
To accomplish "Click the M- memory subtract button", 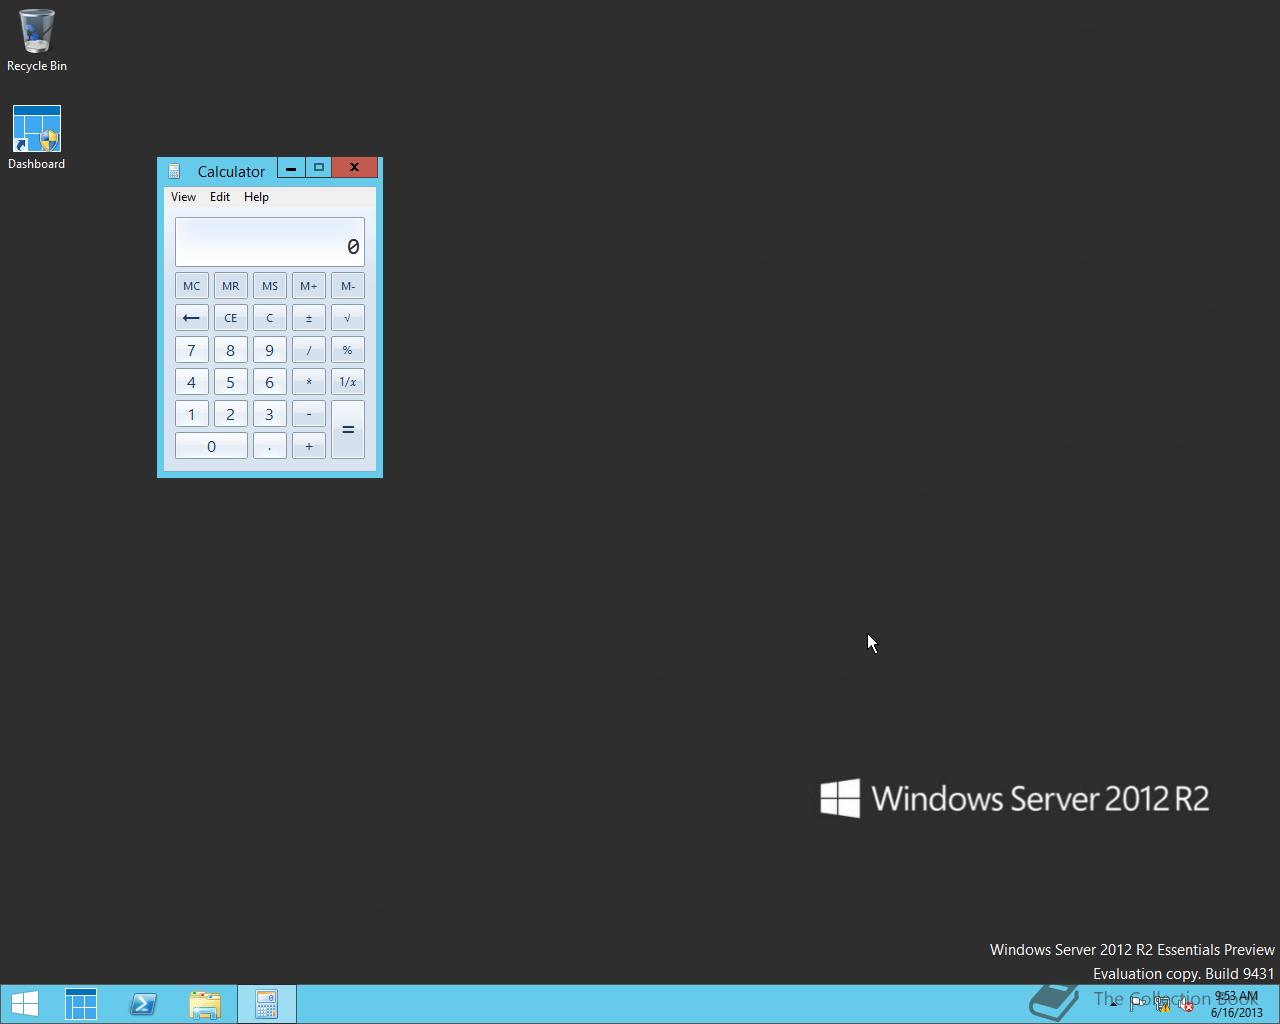I will [x=348, y=286].
